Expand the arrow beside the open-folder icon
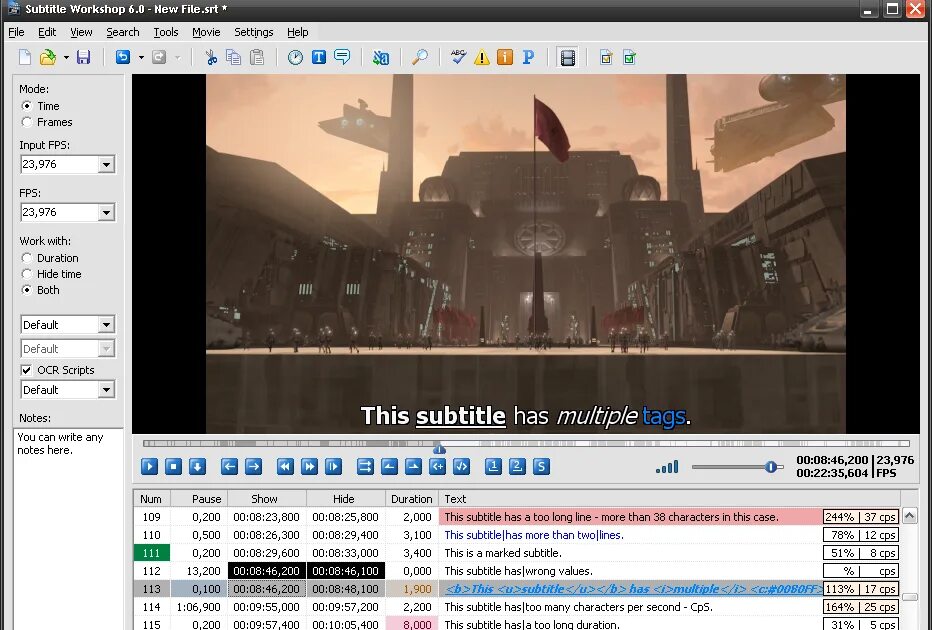Viewport: 932px width, 630px height. [66, 58]
